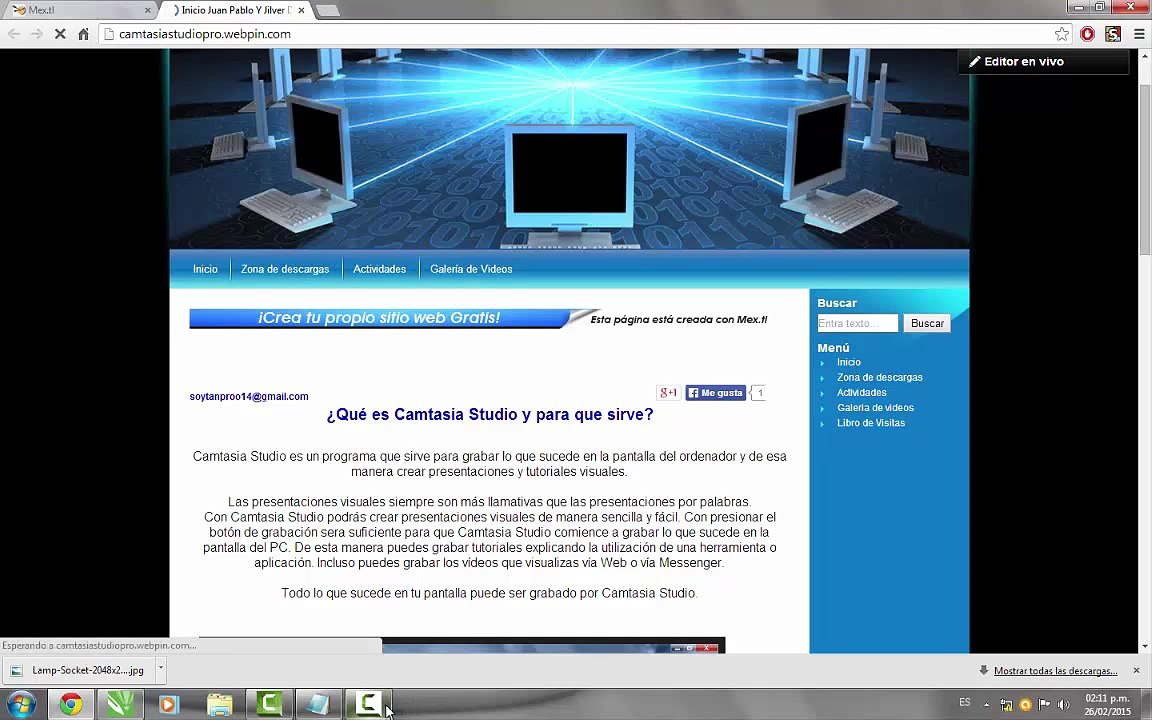1152x720 pixels.
Task: Go forward with the forward arrow
Action: [37, 35]
